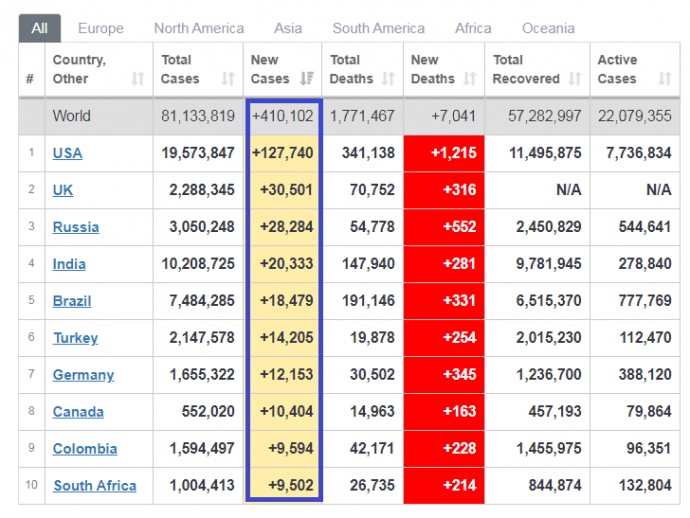
Task: Sort table by Total Deaths arrows icon
Action: pyautogui.click(x=388, y=79)
